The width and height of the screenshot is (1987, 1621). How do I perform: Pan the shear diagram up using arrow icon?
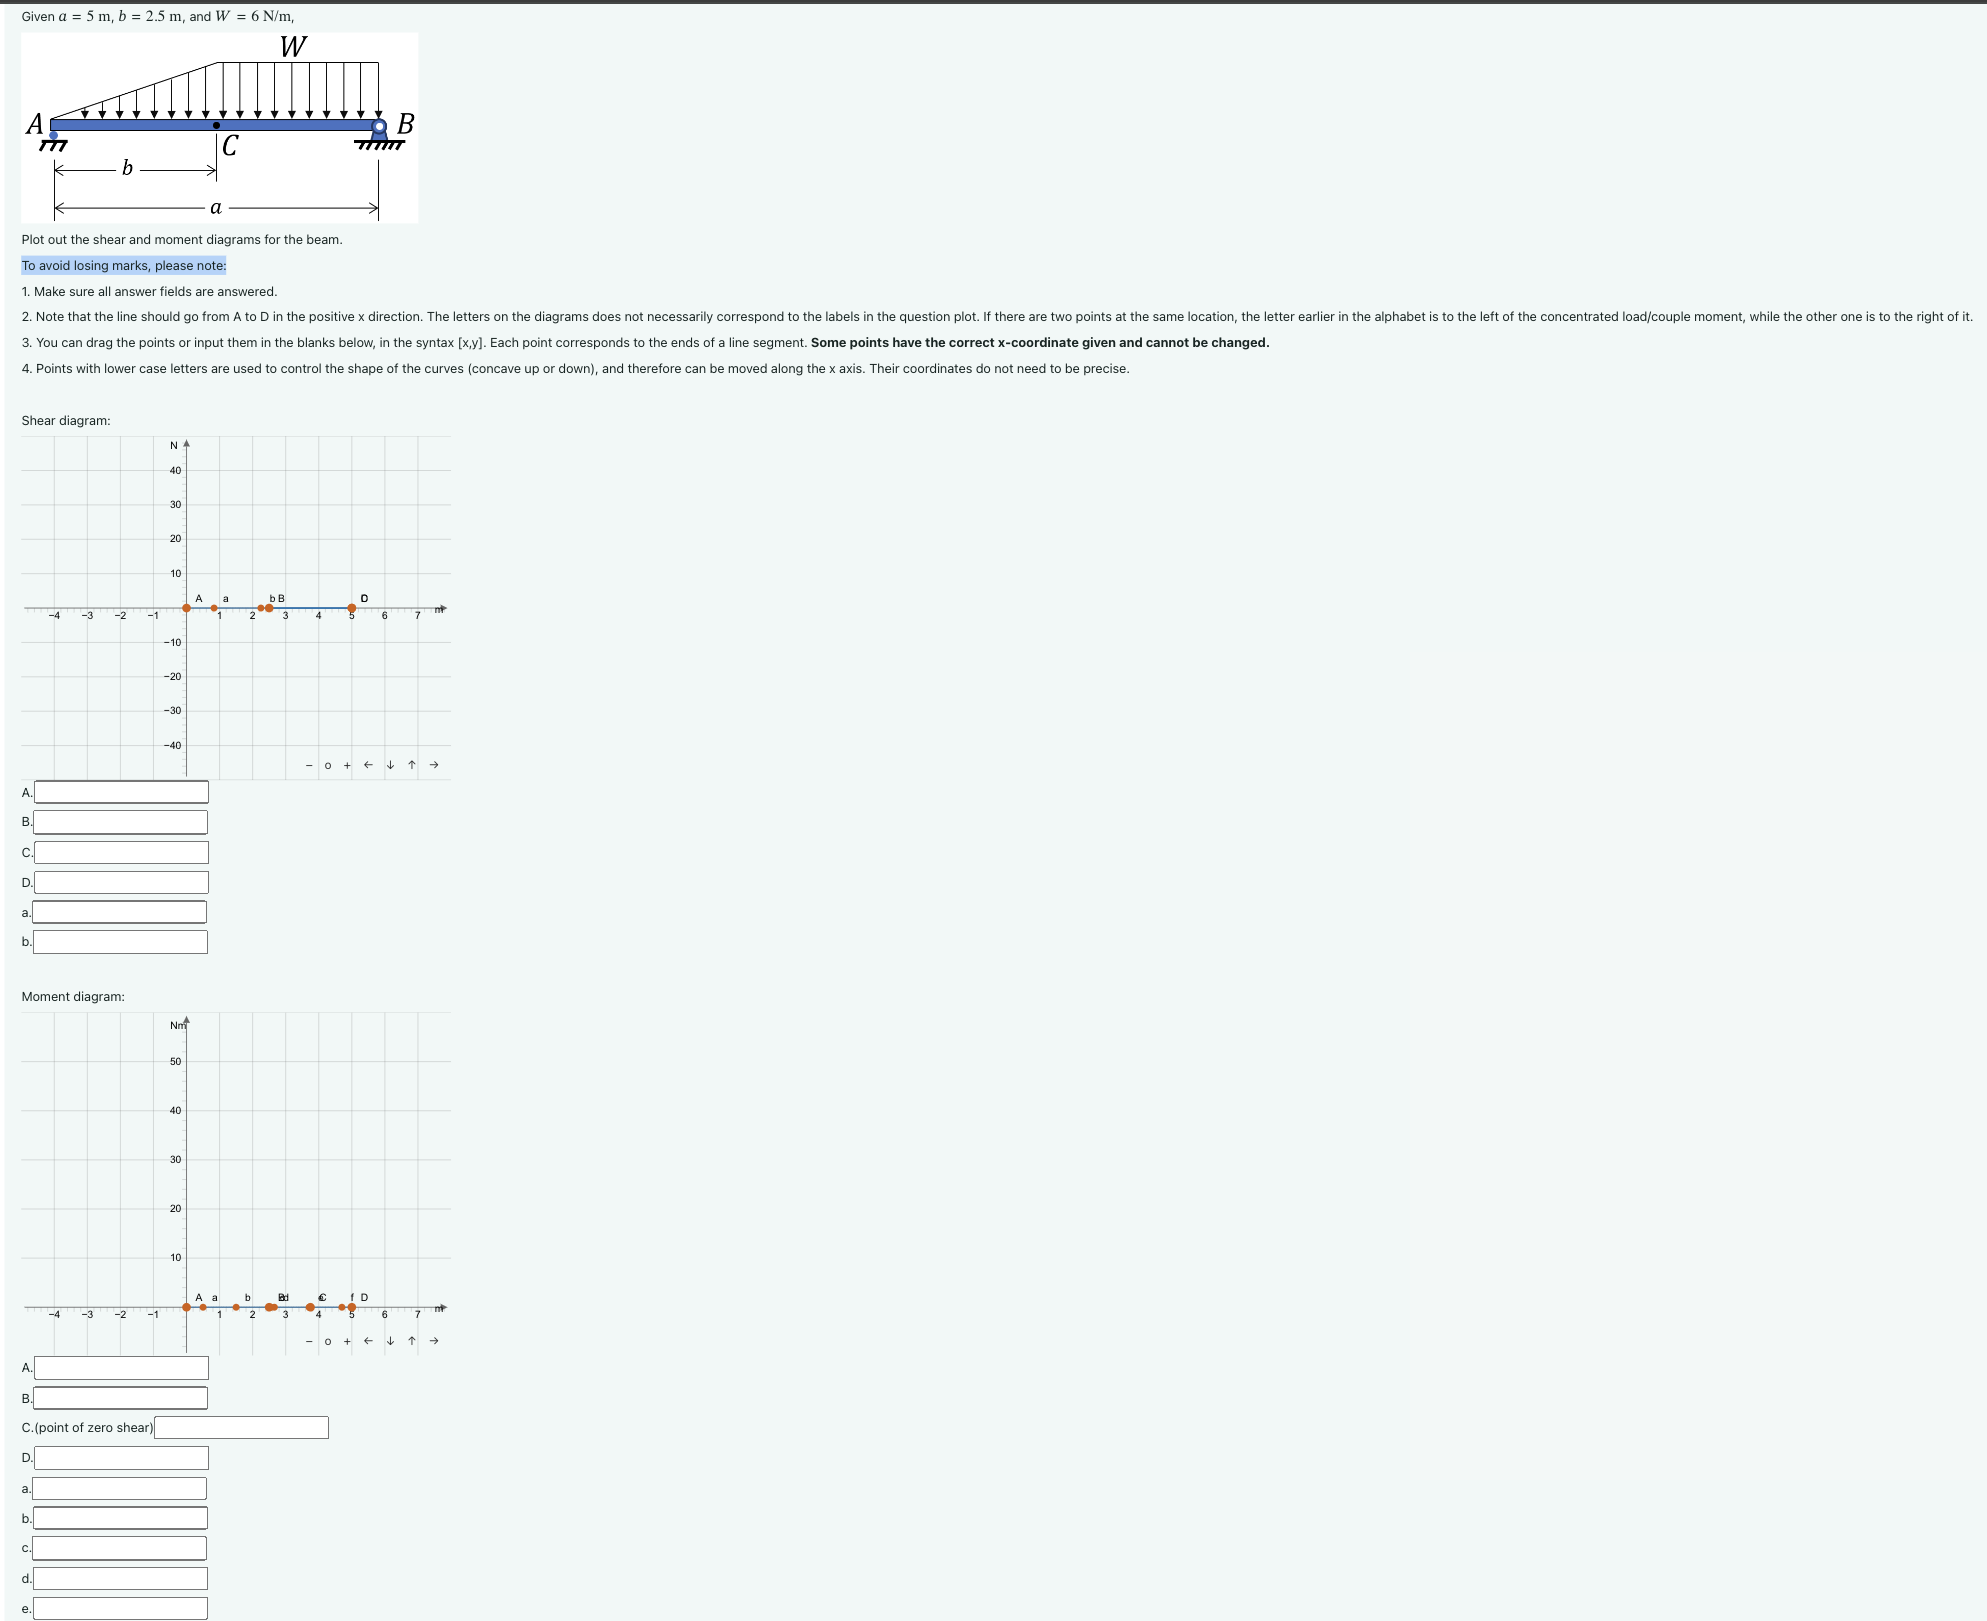coord(411,764)
